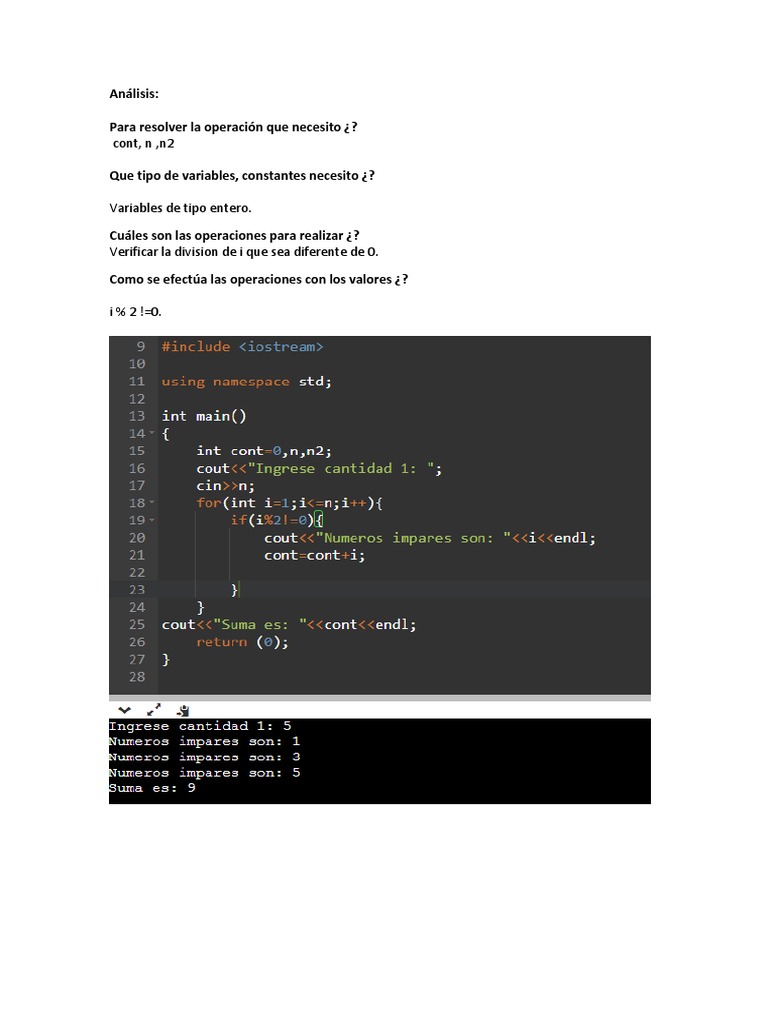Click 'Como se efectúa las operaciones' question

pyautogui.click(x=259, y=280)
